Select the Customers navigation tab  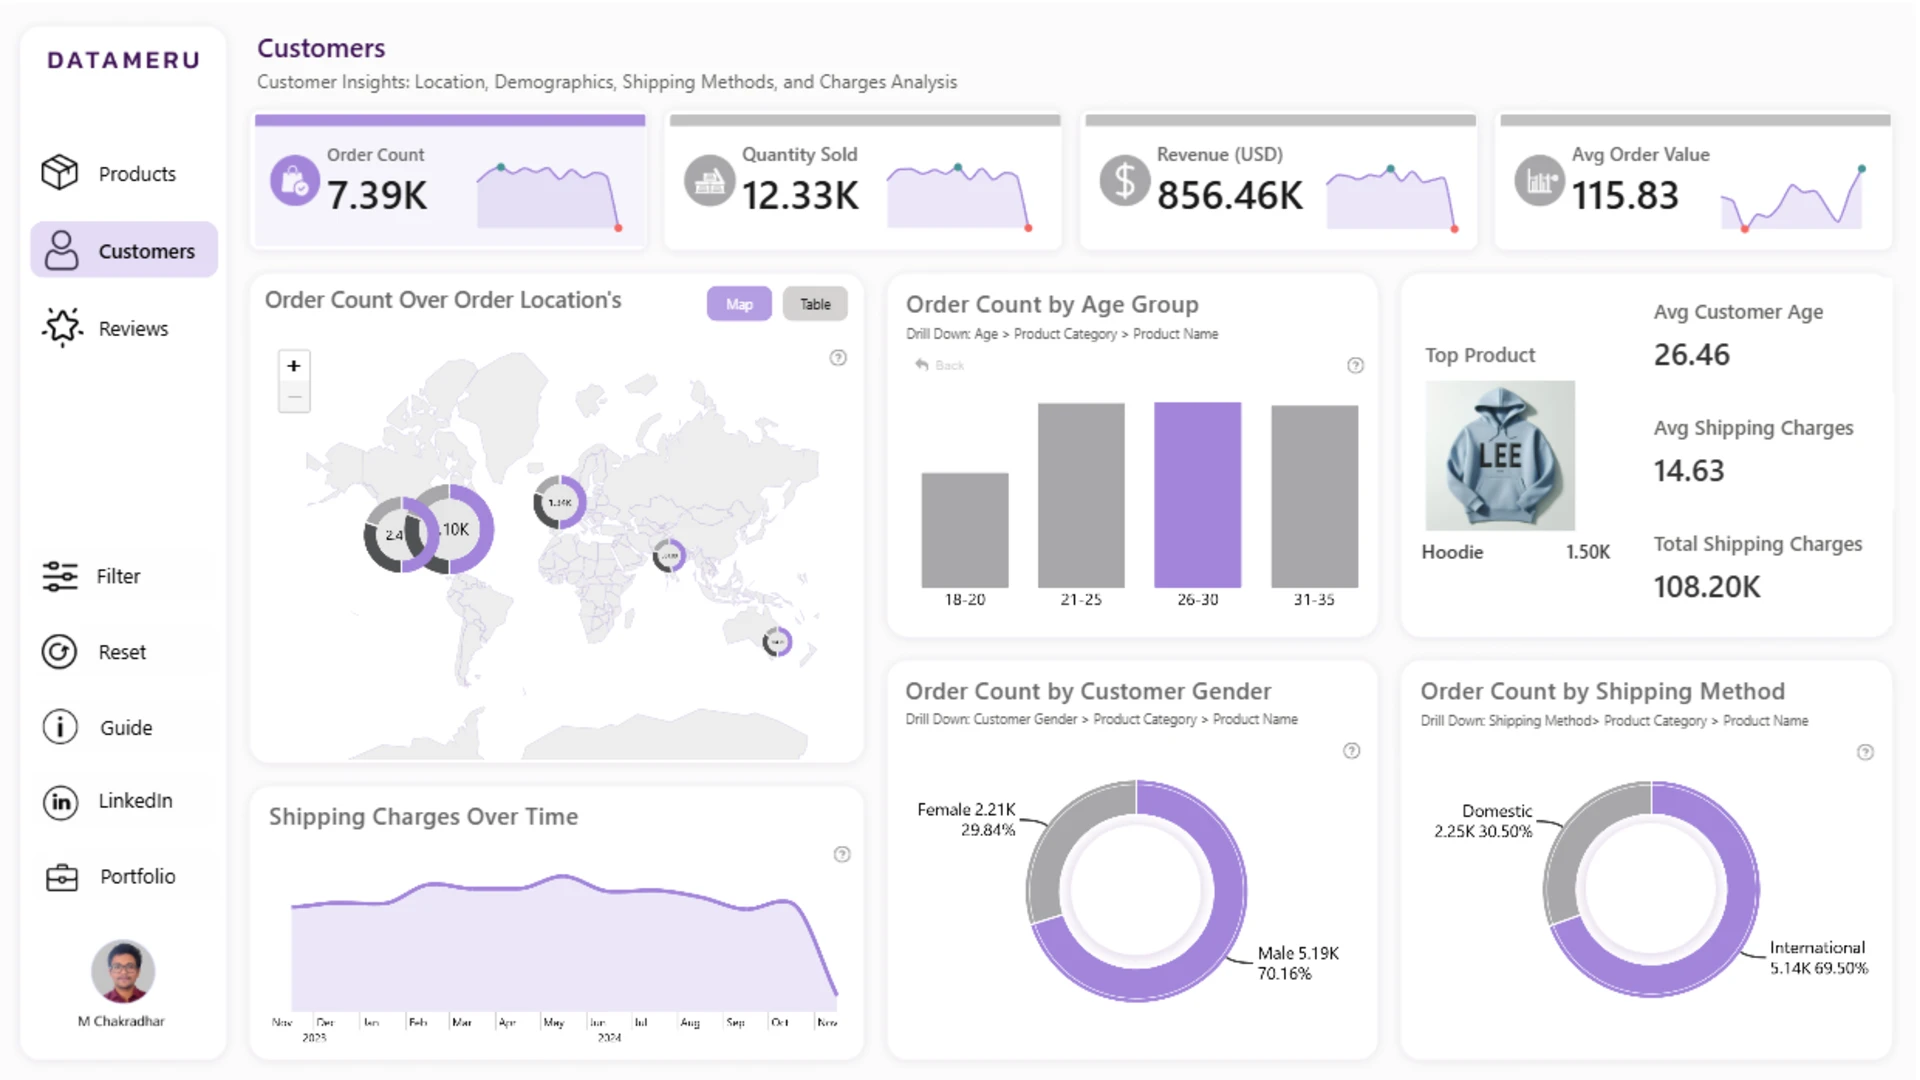pos(124,251)
